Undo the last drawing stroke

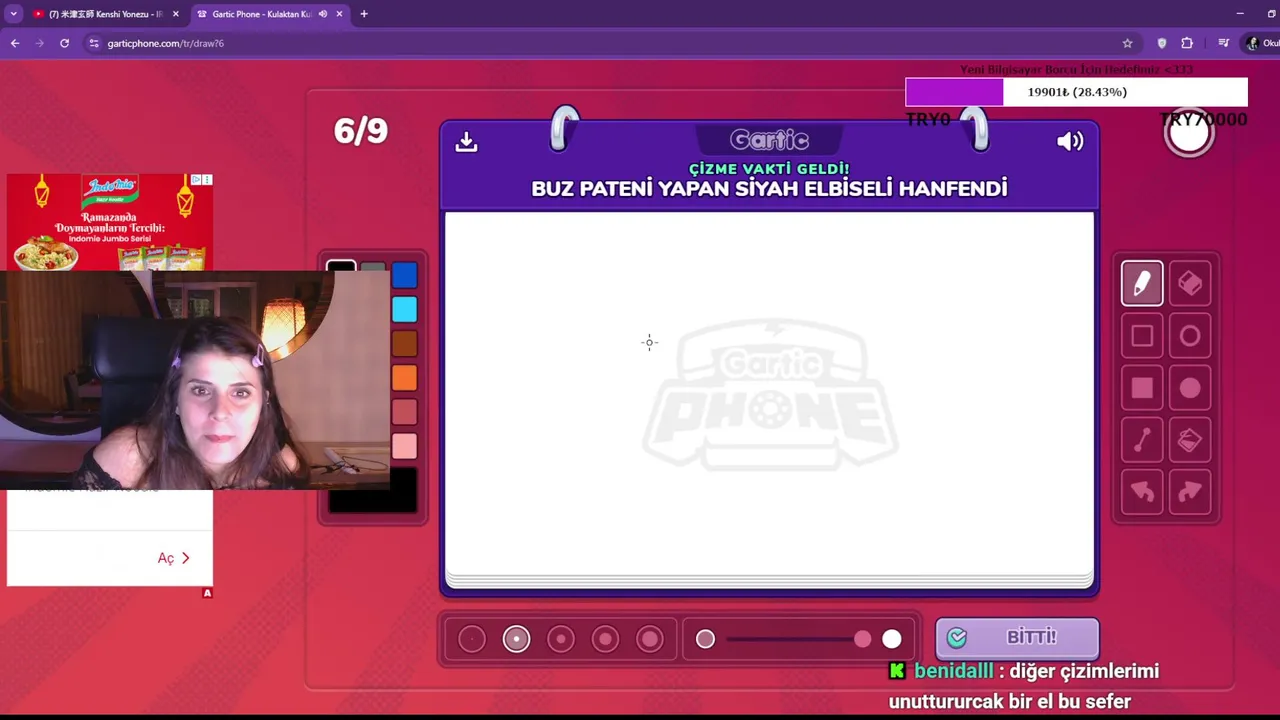[x=1142, y=492]
